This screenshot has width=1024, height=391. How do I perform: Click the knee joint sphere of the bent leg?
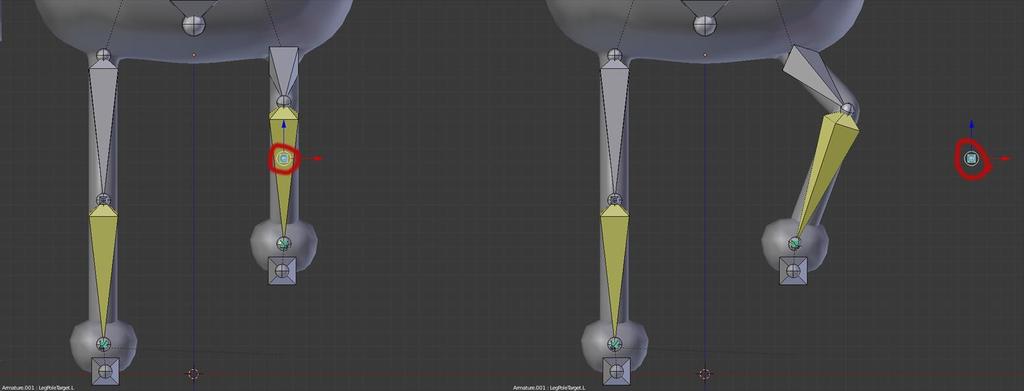click(848, 108)
